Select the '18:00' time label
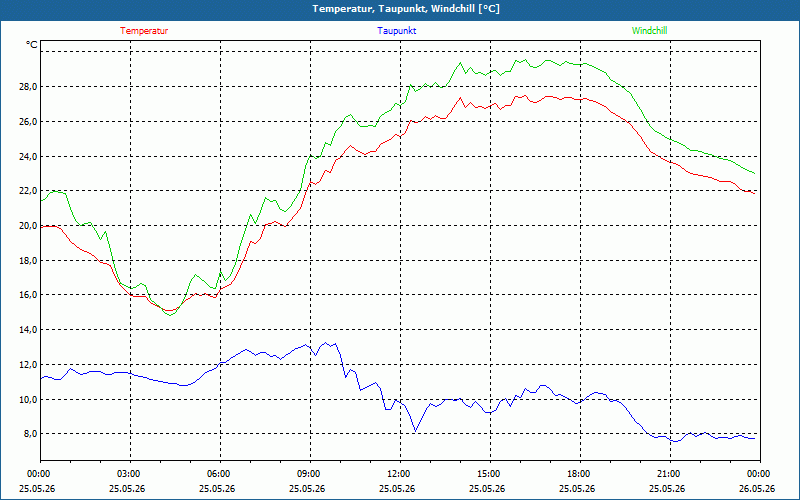 580,474
